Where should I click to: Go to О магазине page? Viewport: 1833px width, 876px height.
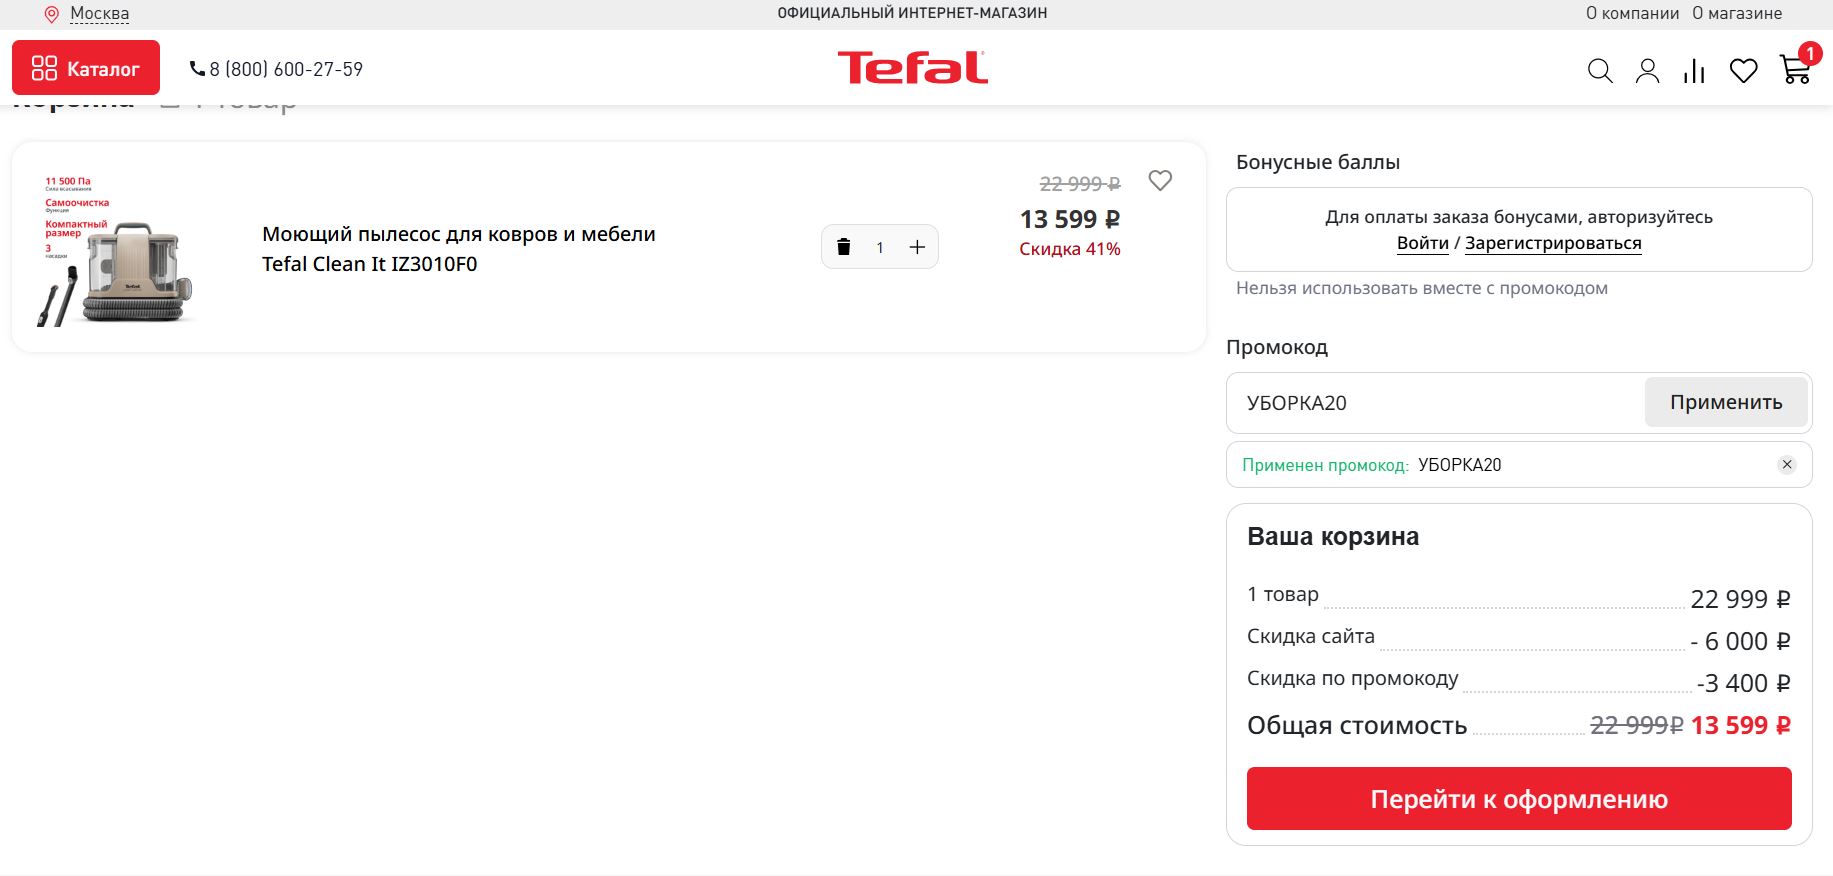[1737, 13]
